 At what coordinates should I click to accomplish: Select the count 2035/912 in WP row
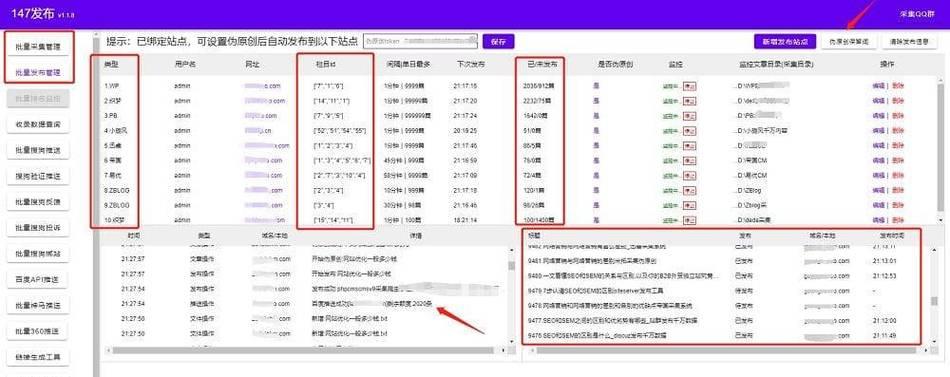pos(539,86)
